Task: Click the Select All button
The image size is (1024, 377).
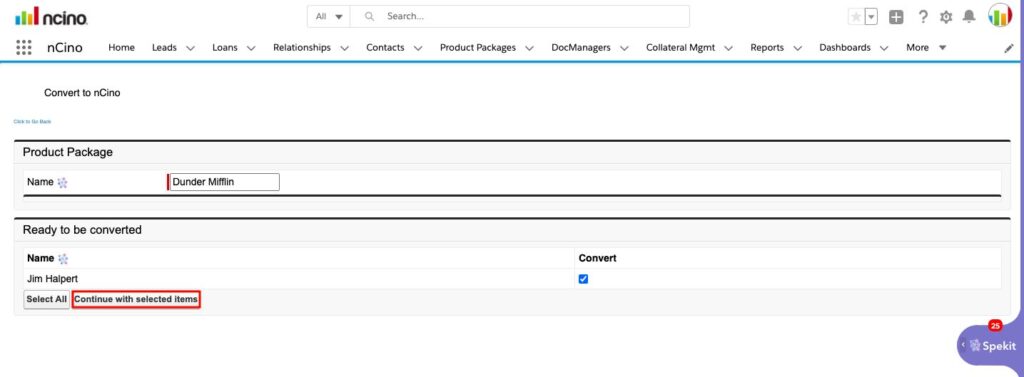Action: tap(46, 299)
